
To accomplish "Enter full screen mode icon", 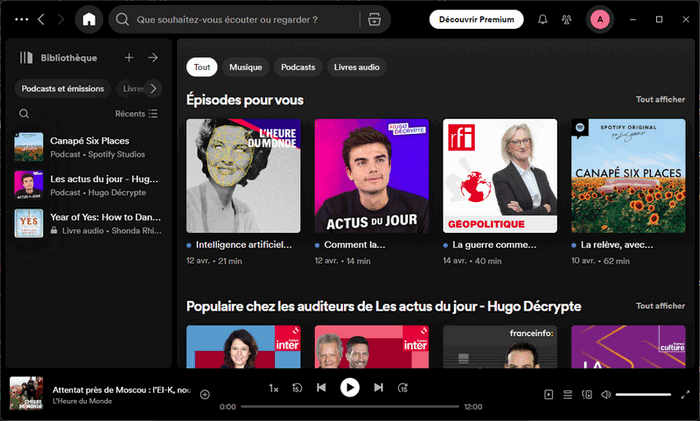I will pyautogui.click(x=685, y=395).
